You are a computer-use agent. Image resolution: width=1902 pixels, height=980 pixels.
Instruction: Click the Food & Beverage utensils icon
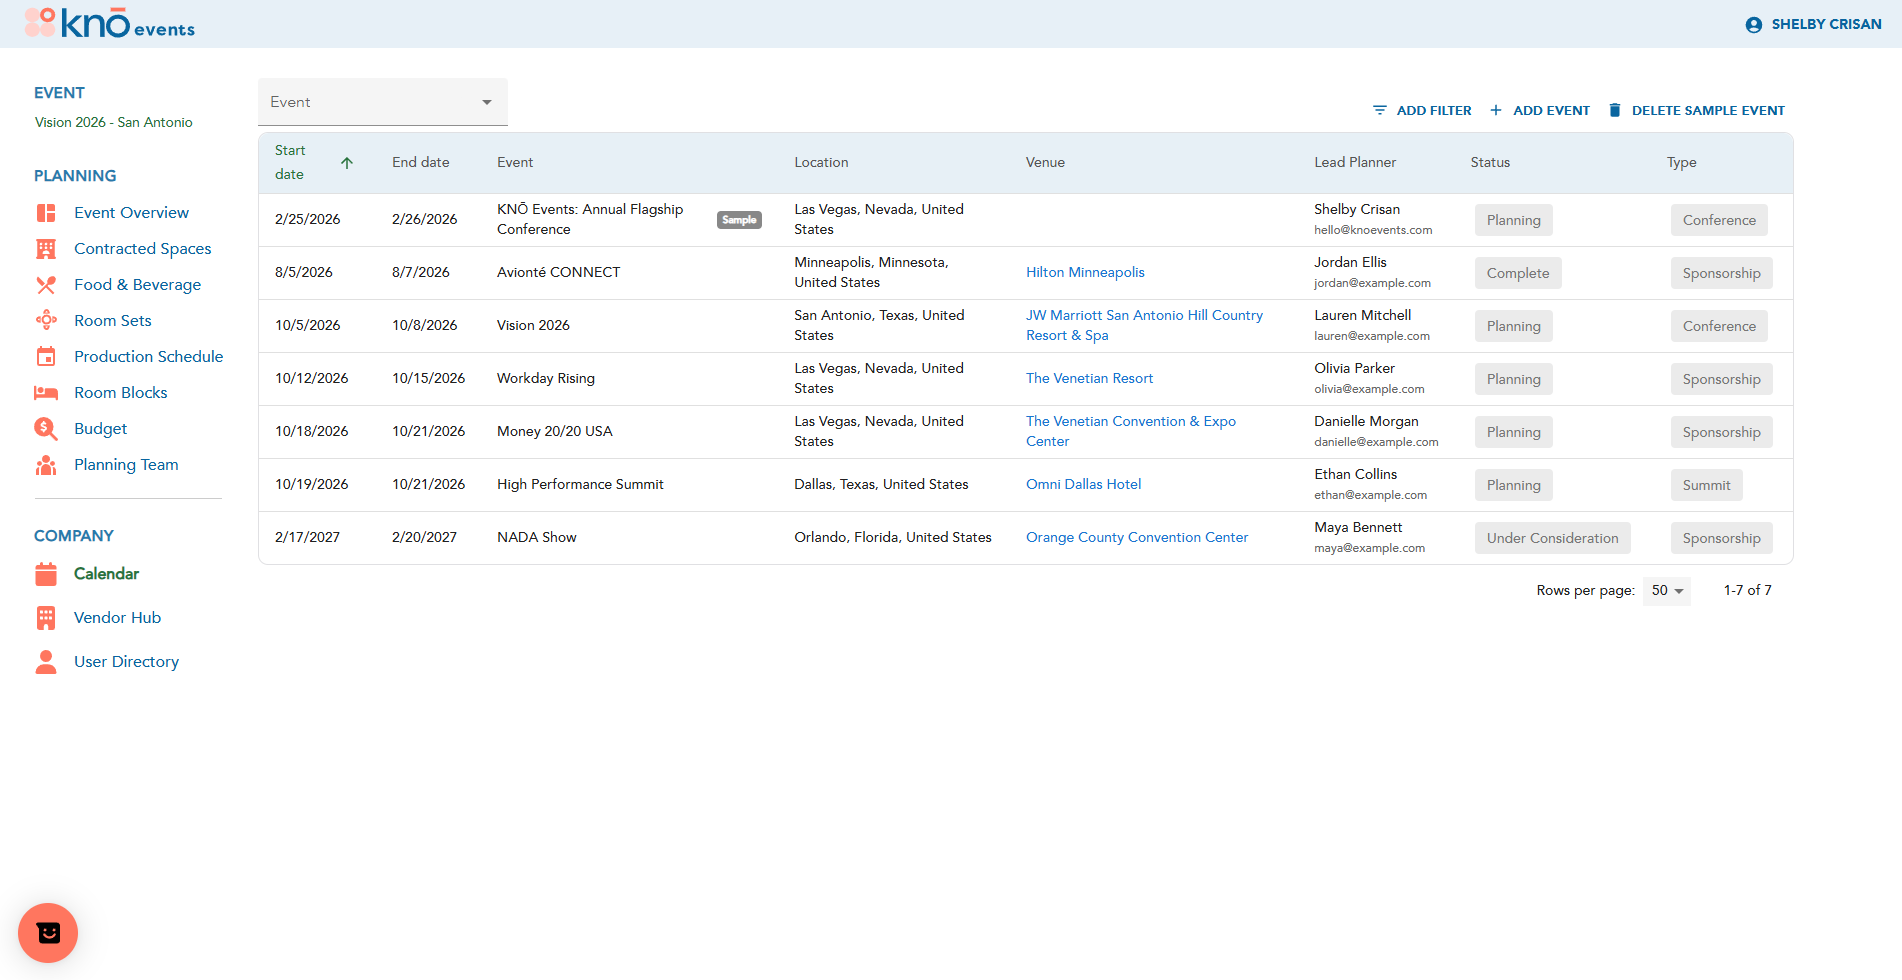(x=46, y=285)
